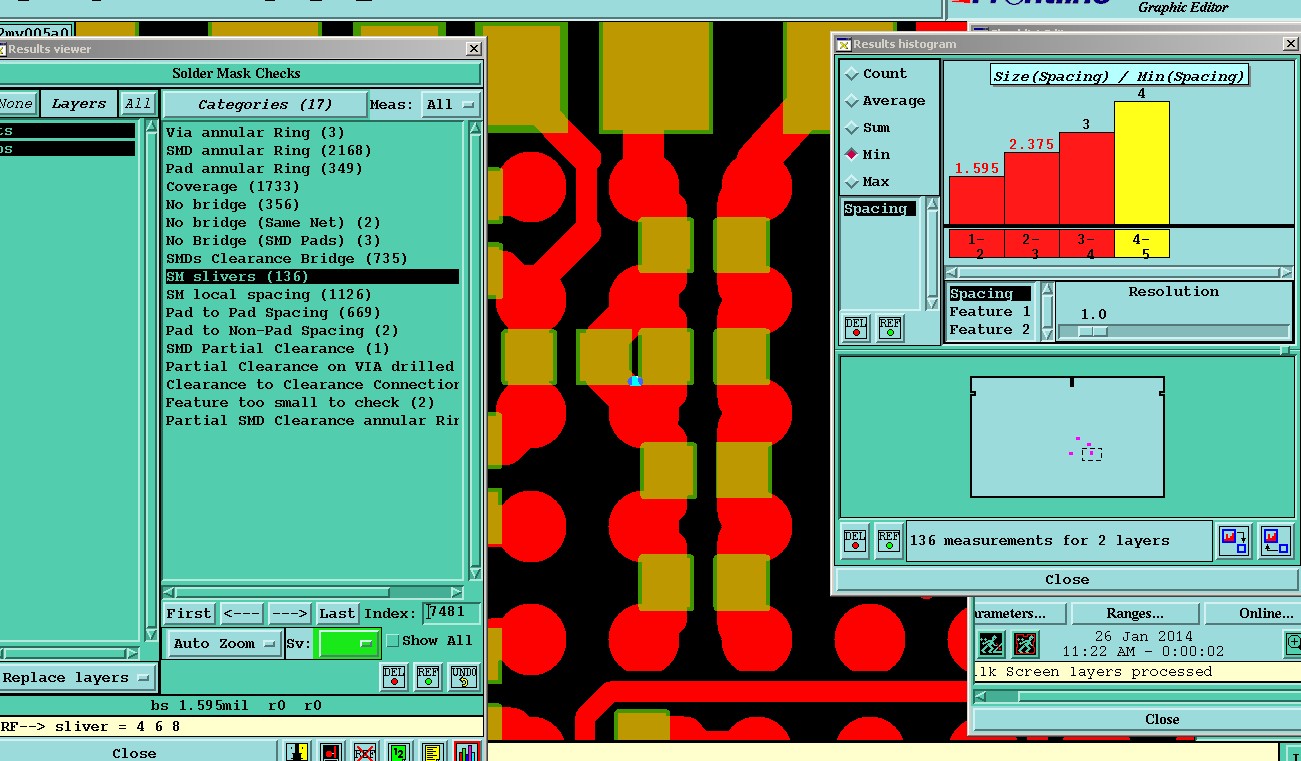
Task: Click the Categories (17) header button
Action: [x=265, y=104]
